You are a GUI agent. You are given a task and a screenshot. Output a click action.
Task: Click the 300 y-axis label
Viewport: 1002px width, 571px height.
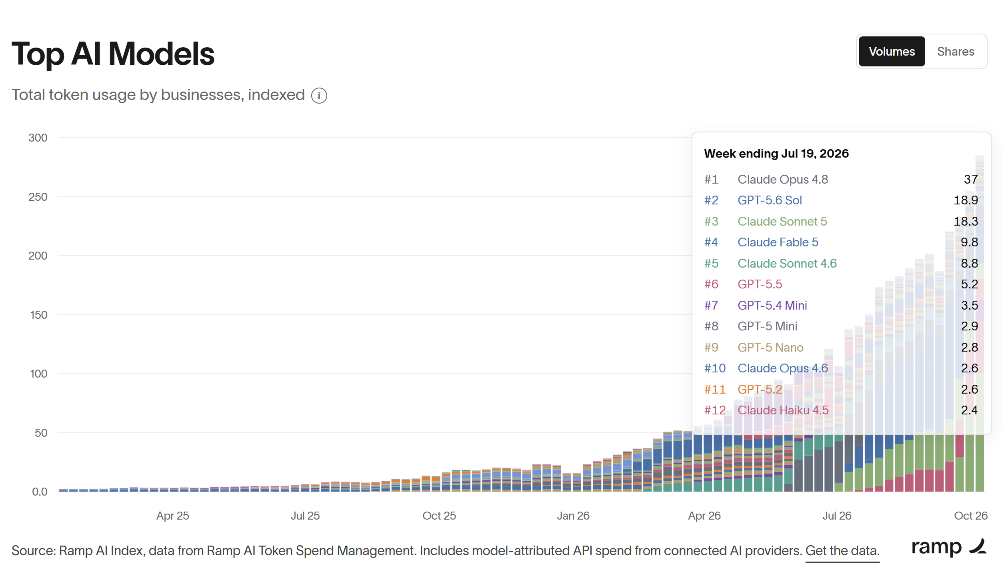point(38,138)
